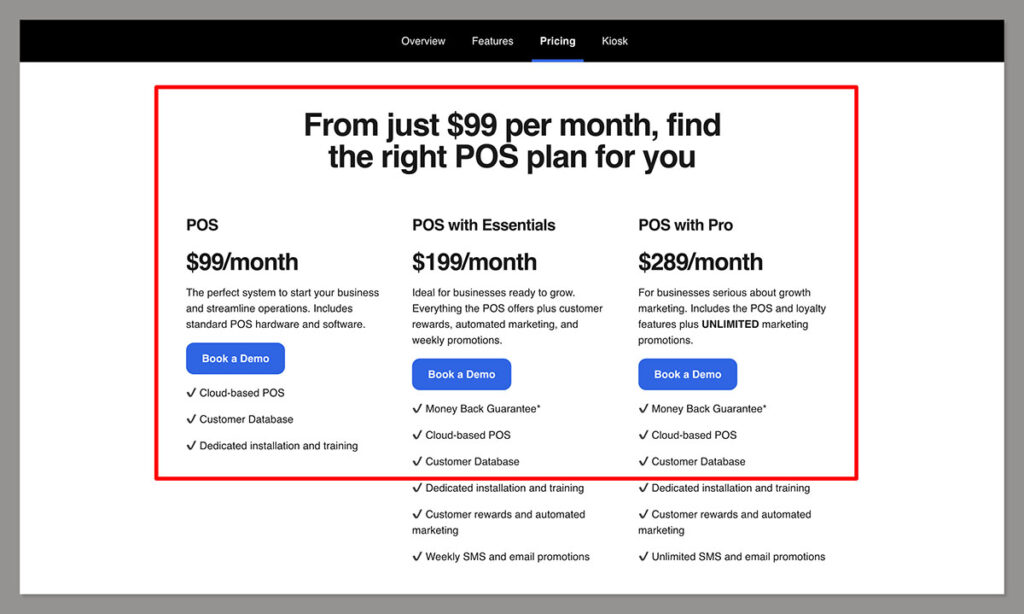
Task: Click the checkmark beside Customer Database in POS plan
Action: (x=191, y=420)
